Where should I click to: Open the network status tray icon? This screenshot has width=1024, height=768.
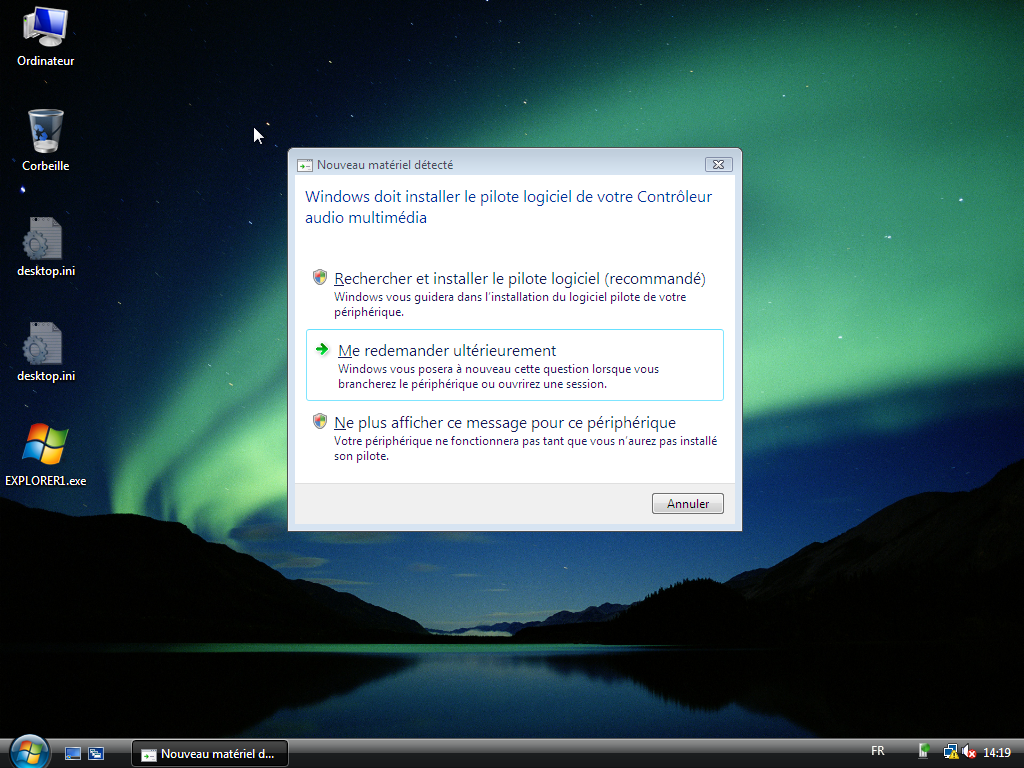950,752
